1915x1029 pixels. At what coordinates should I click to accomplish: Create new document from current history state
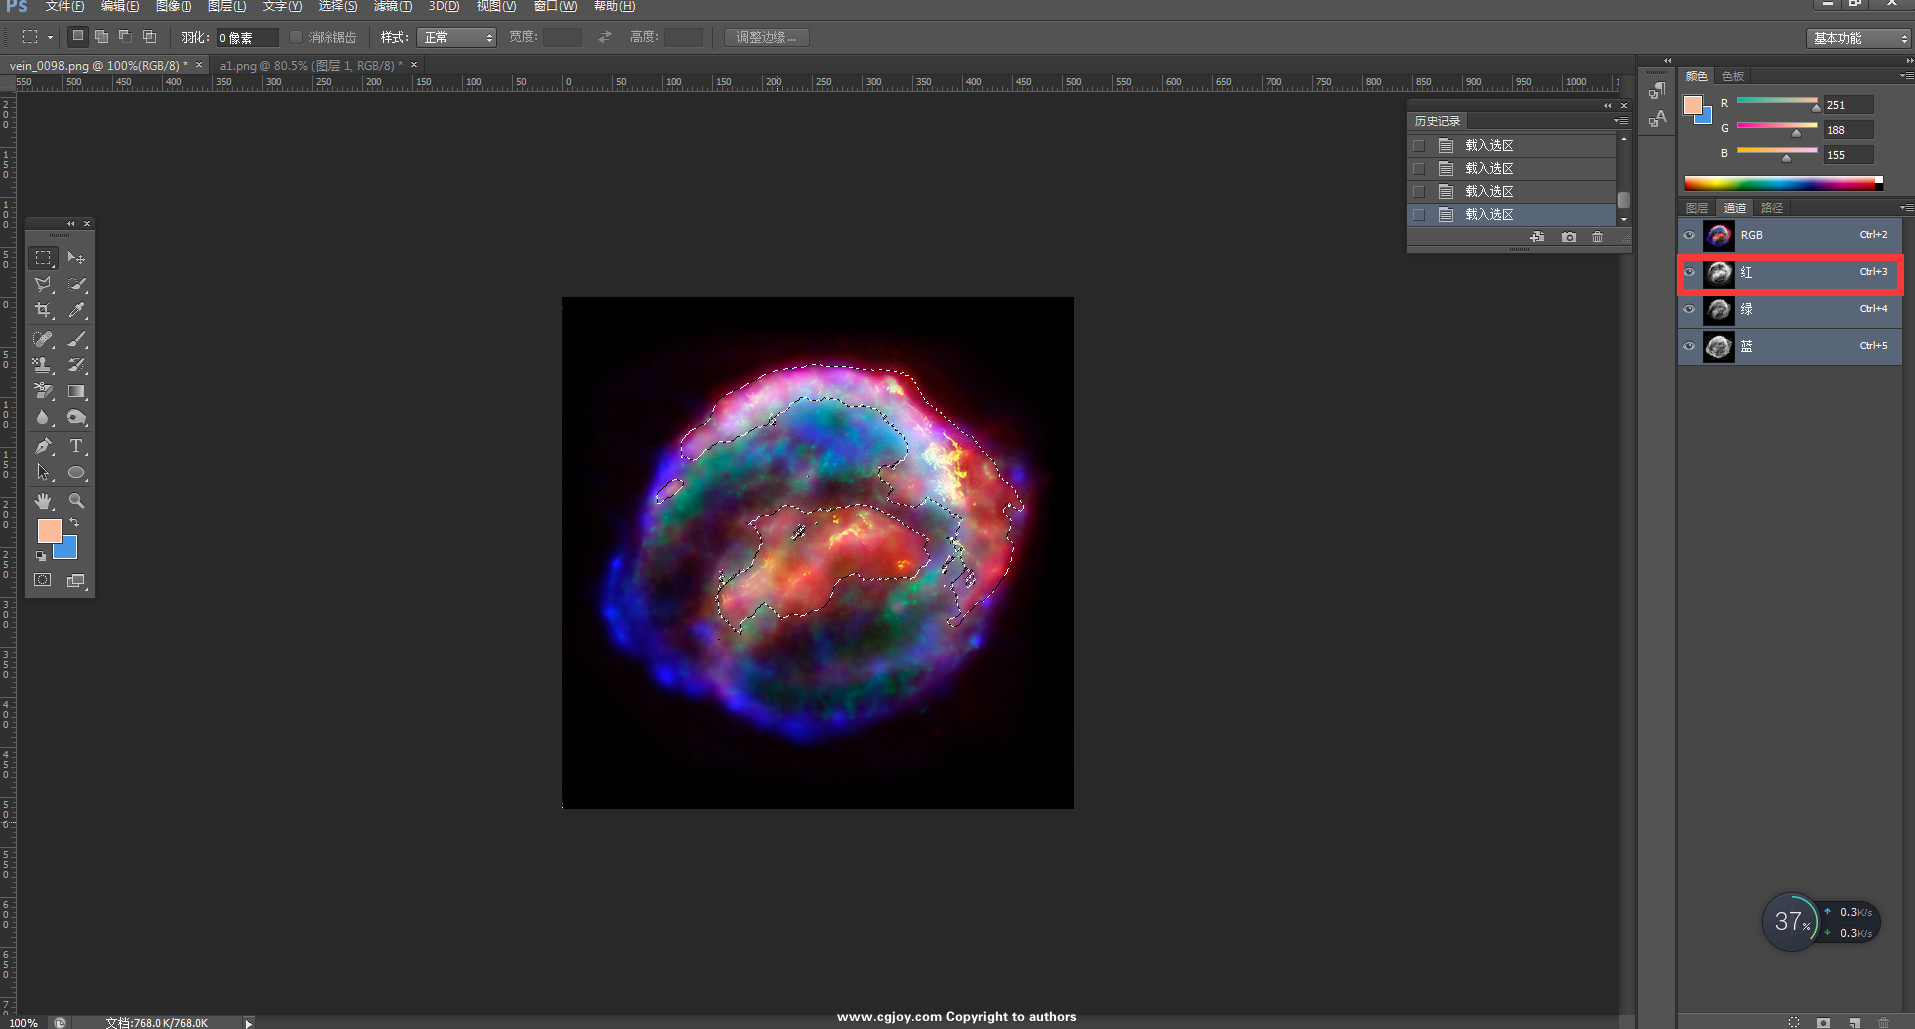(x=1537, y=237)
